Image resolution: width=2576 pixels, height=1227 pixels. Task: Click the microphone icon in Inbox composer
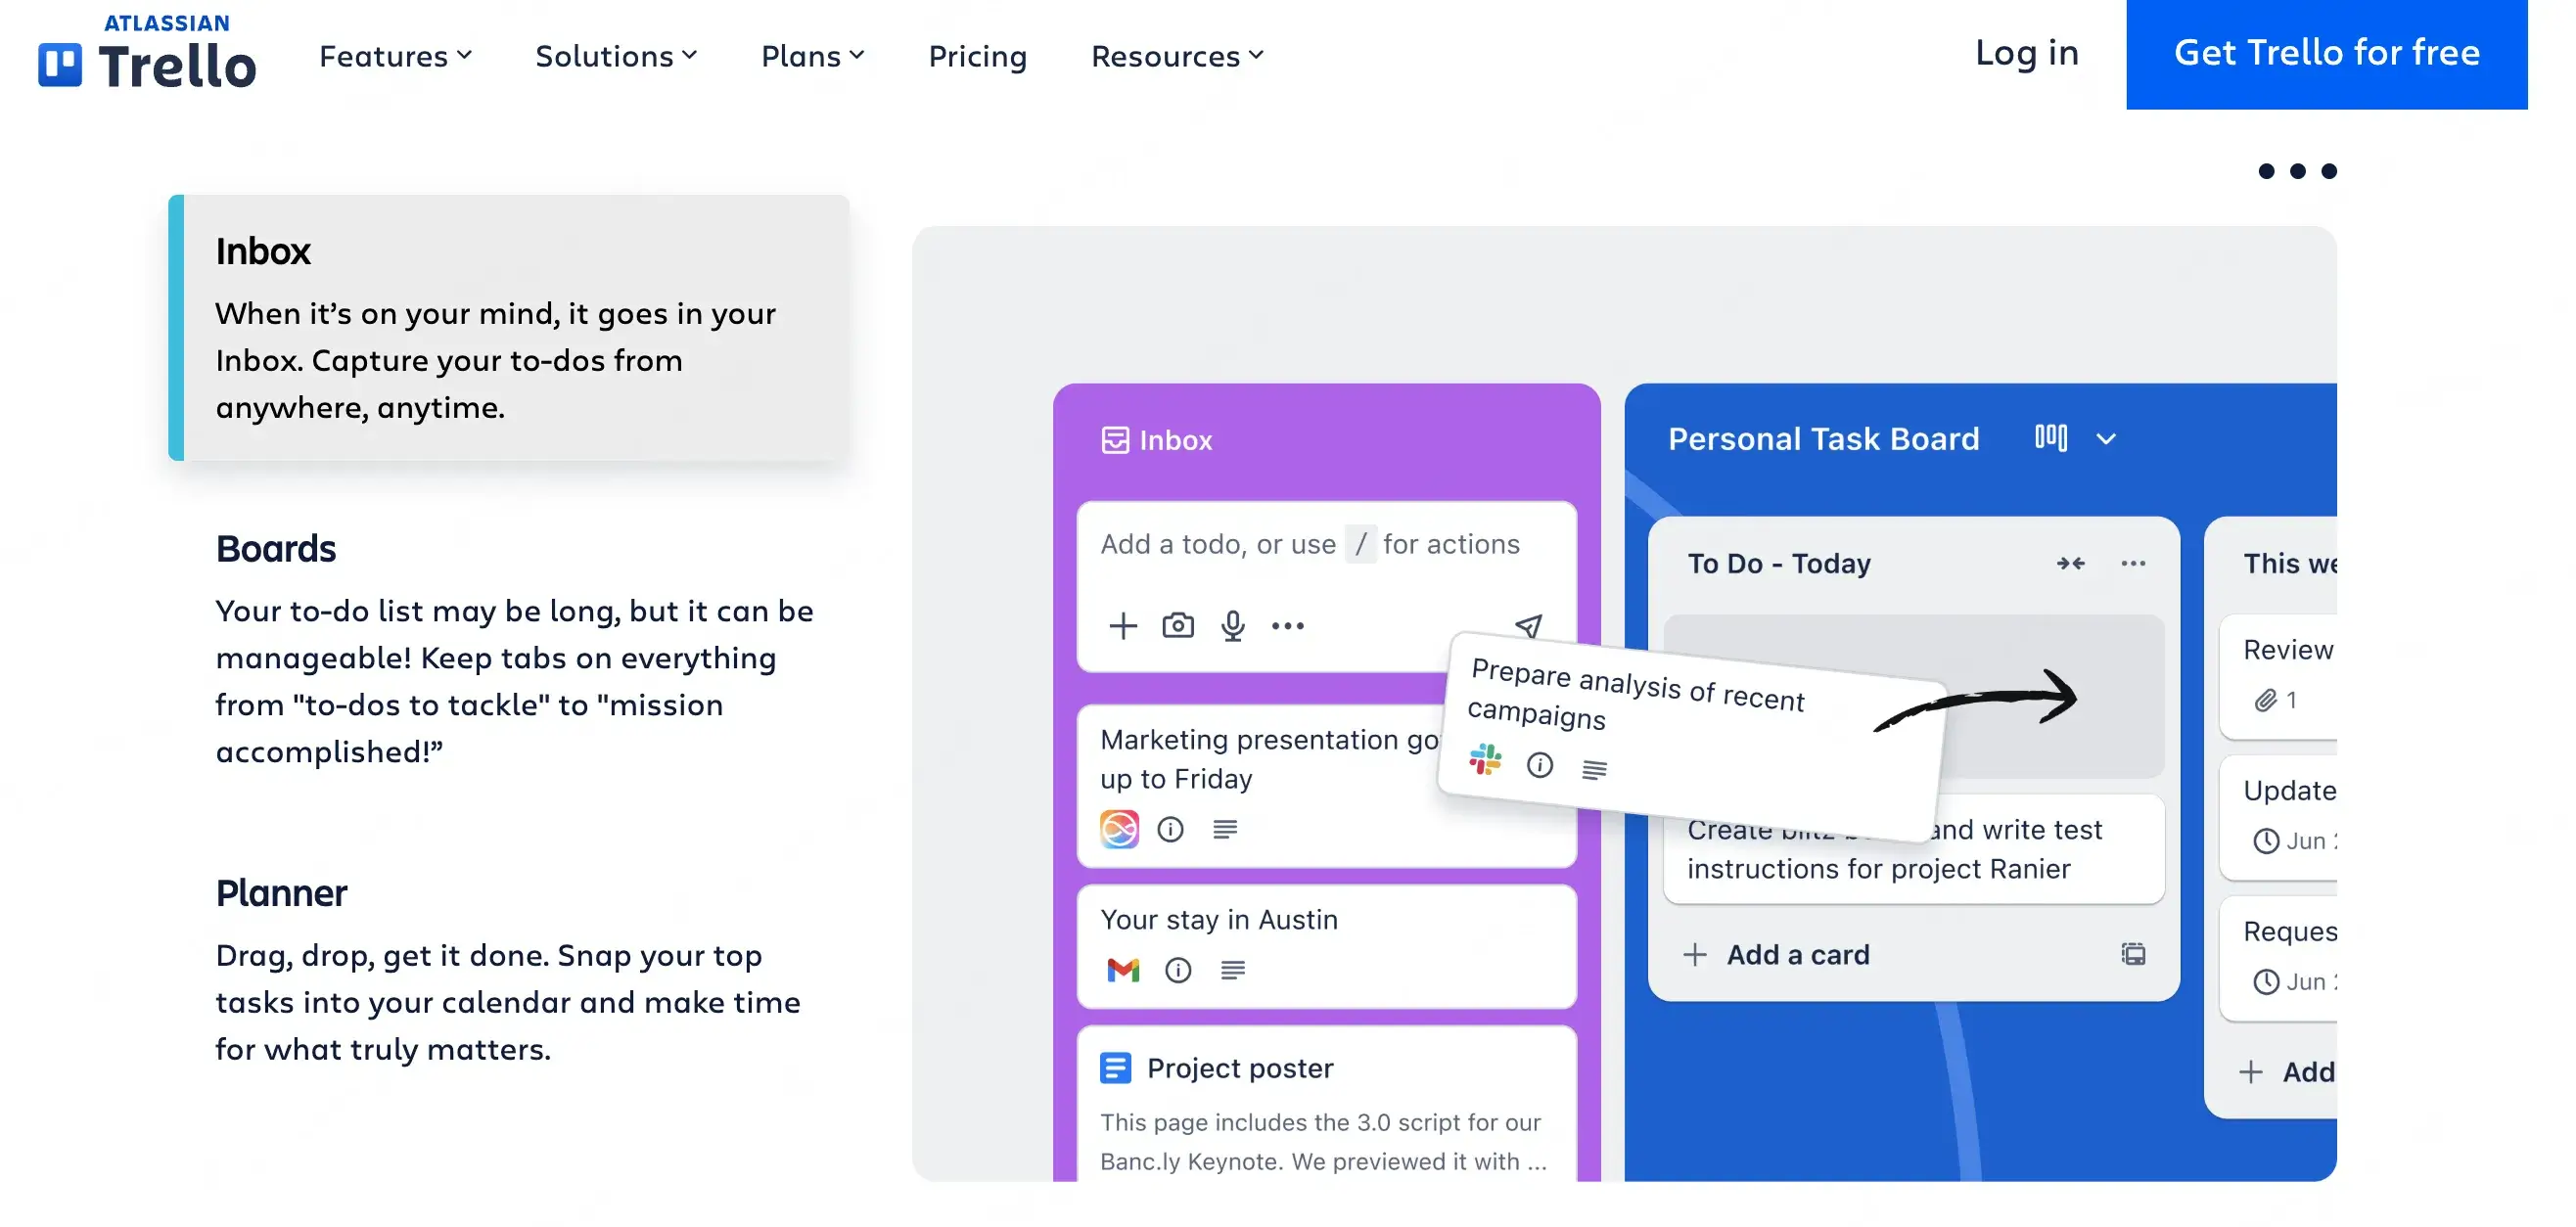coord(1233,626)
